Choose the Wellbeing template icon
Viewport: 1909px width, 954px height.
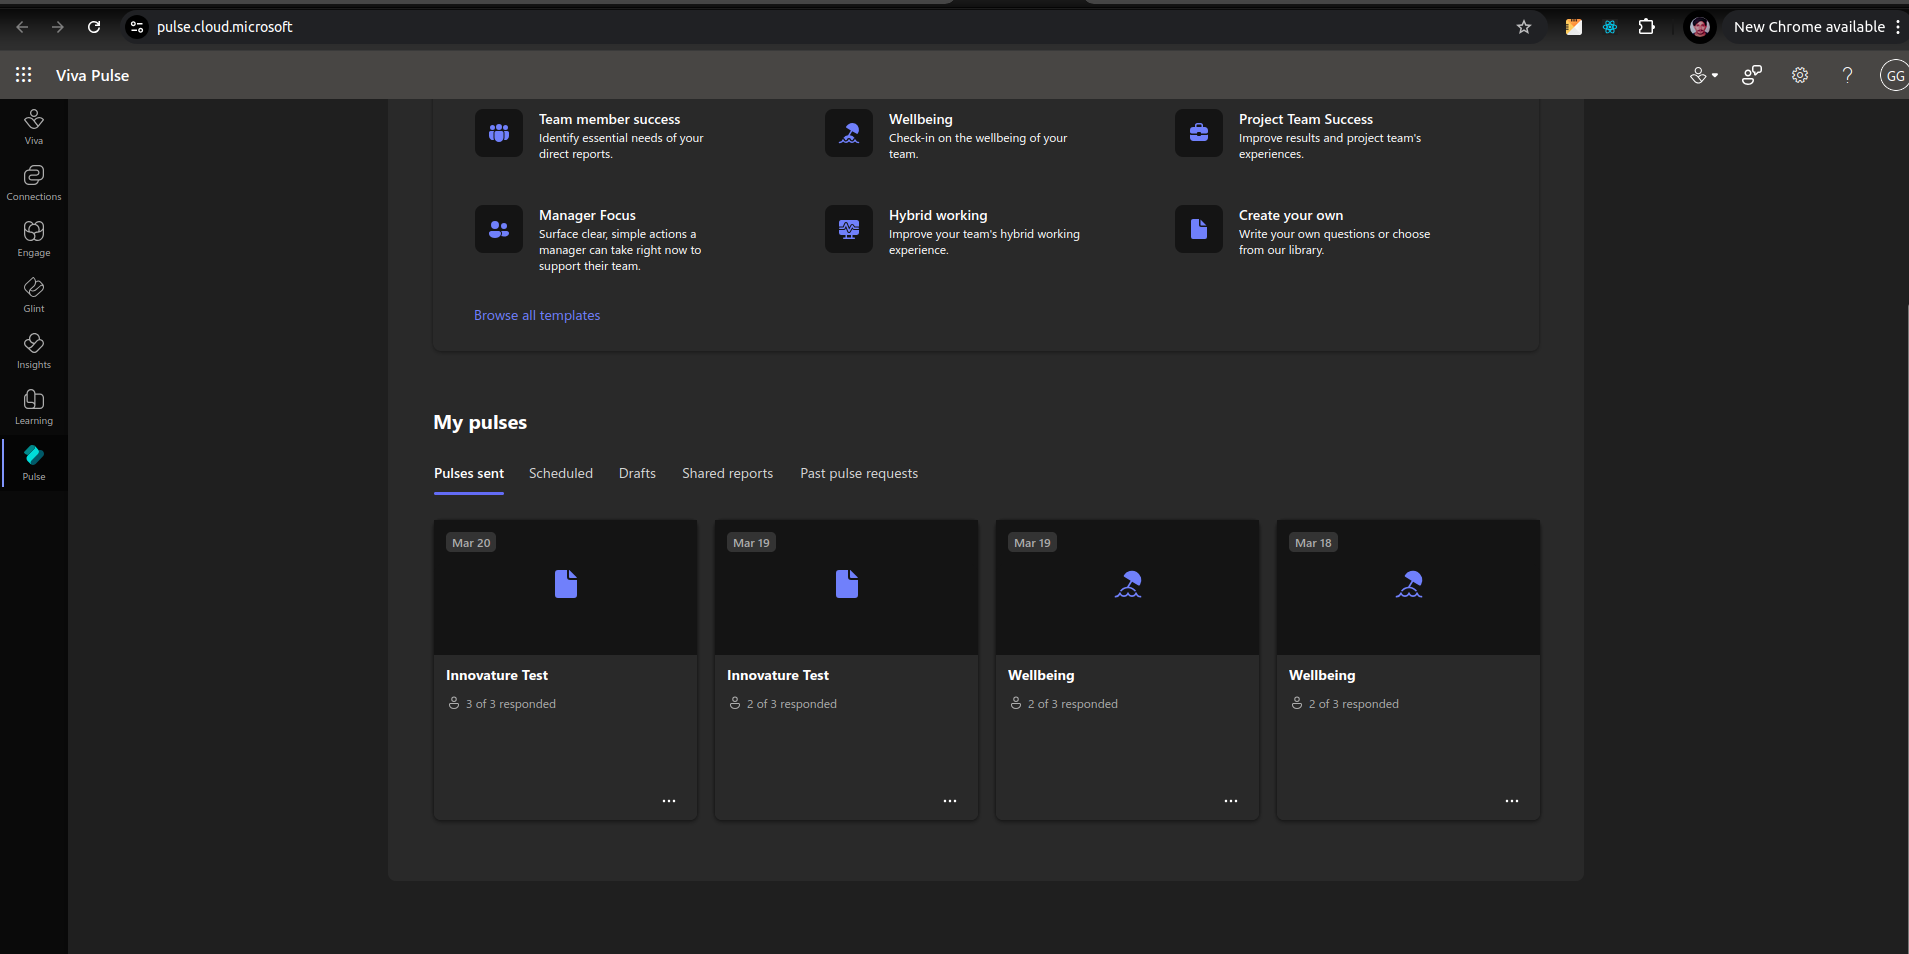[849, 133]
